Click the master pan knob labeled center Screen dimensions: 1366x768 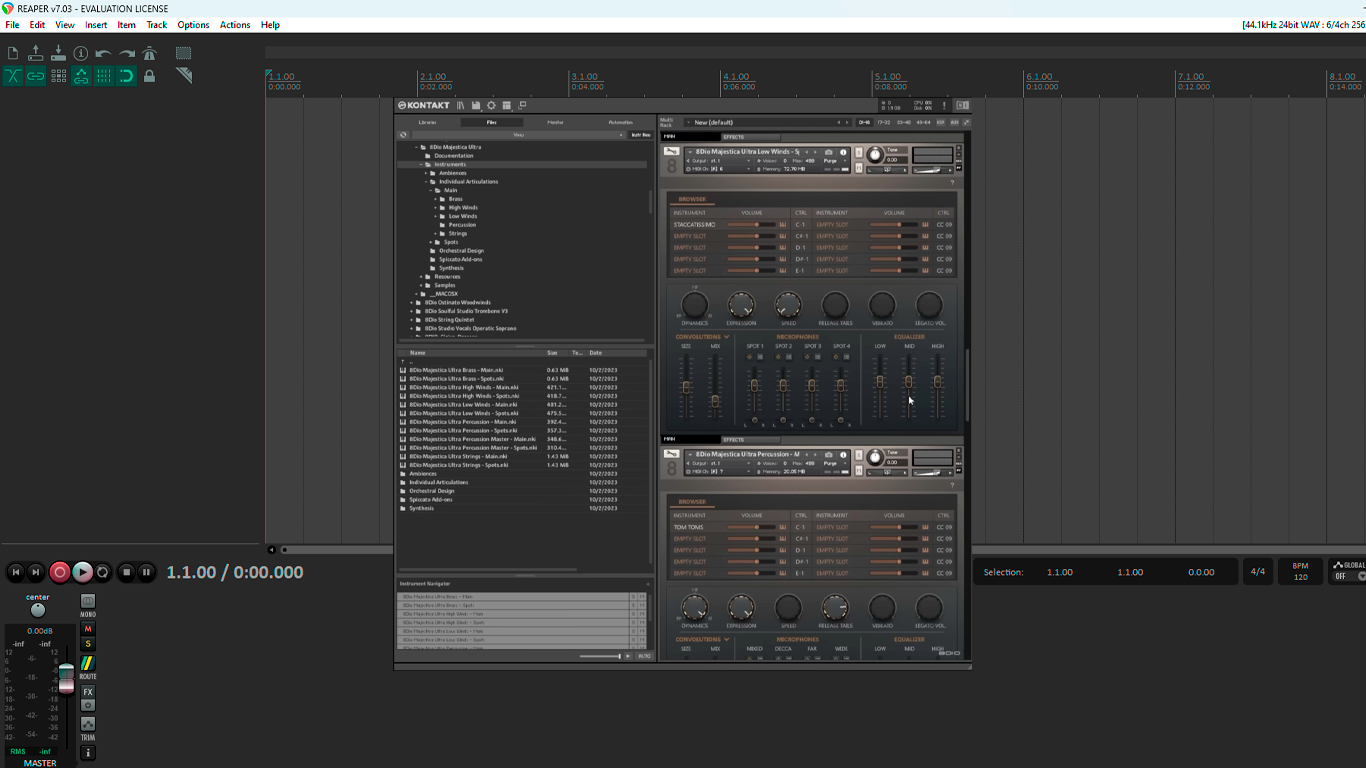click(38, 610)
